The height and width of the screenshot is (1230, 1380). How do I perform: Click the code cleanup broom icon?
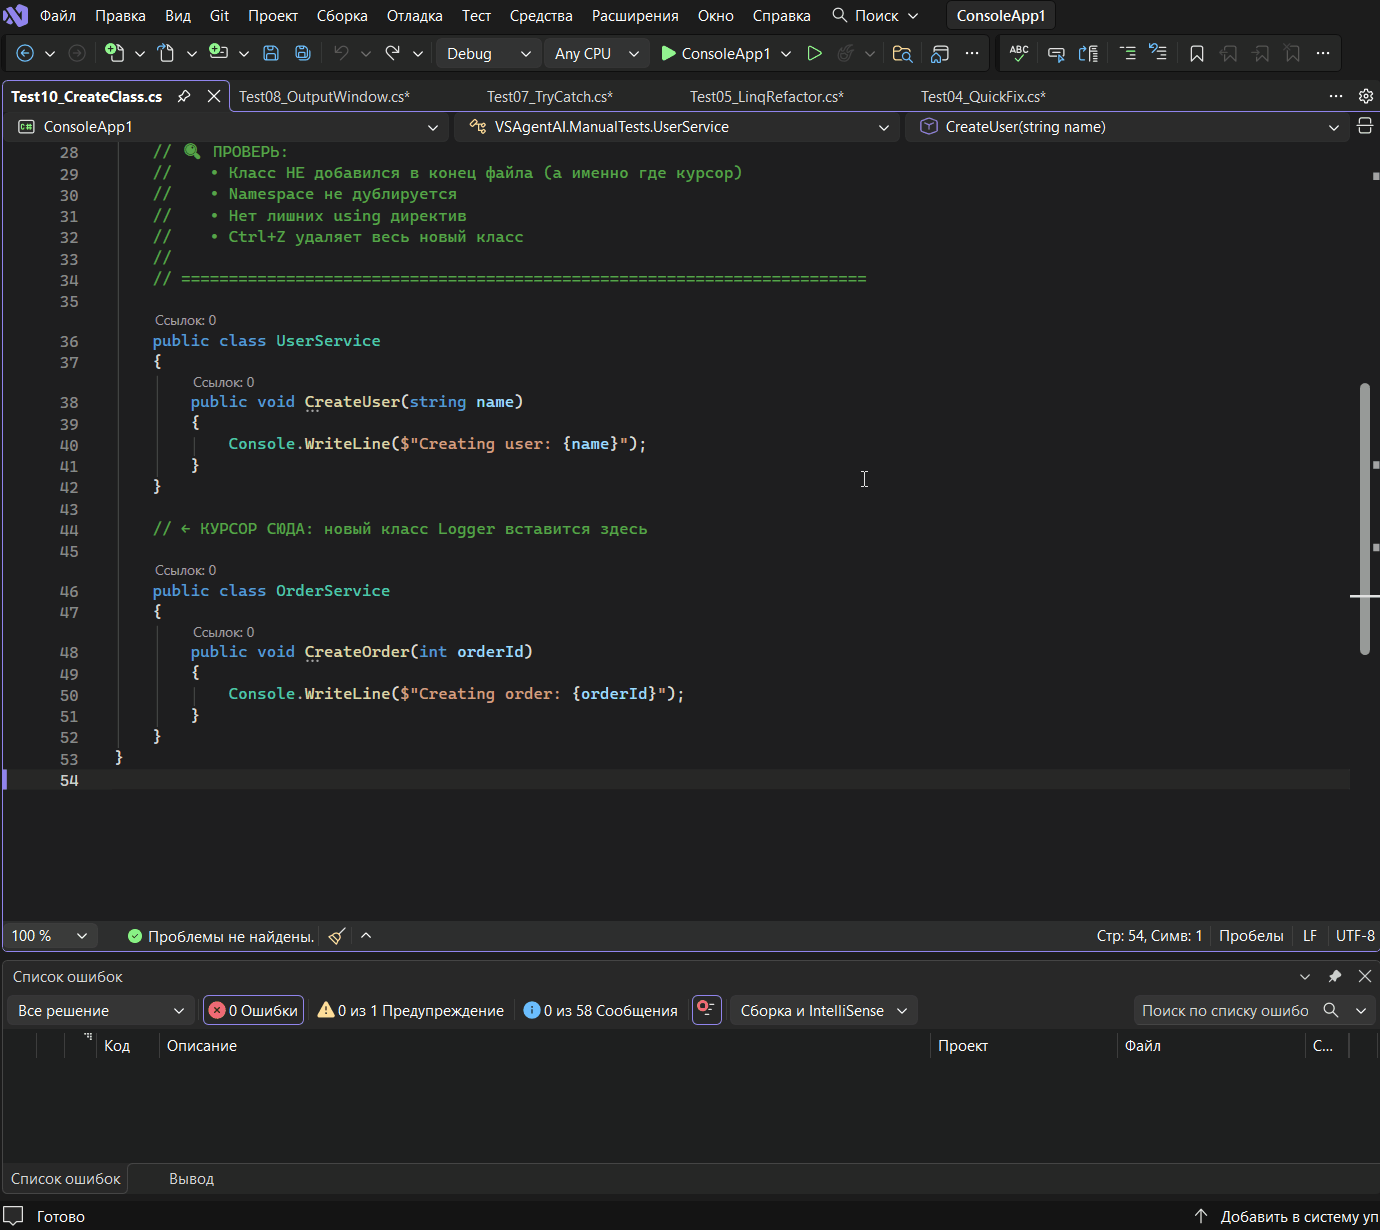337,936
